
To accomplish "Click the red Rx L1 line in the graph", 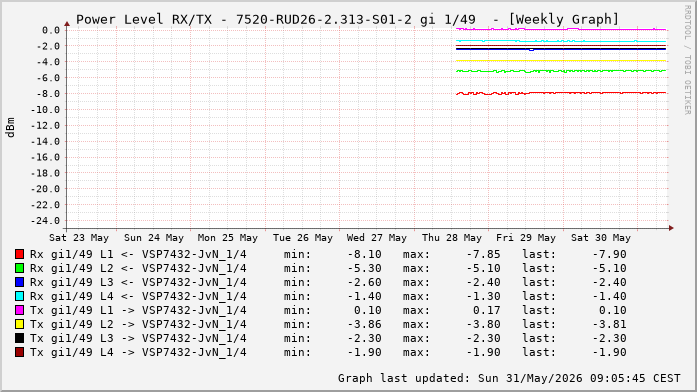I will 561,93.
